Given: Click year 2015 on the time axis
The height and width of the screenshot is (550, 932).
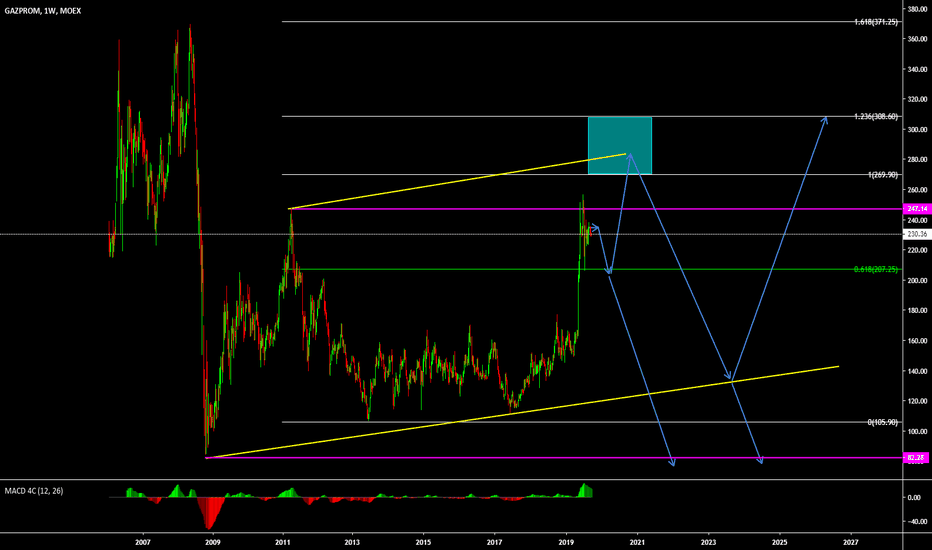Looking at the screenshot, I should [423, 542].
